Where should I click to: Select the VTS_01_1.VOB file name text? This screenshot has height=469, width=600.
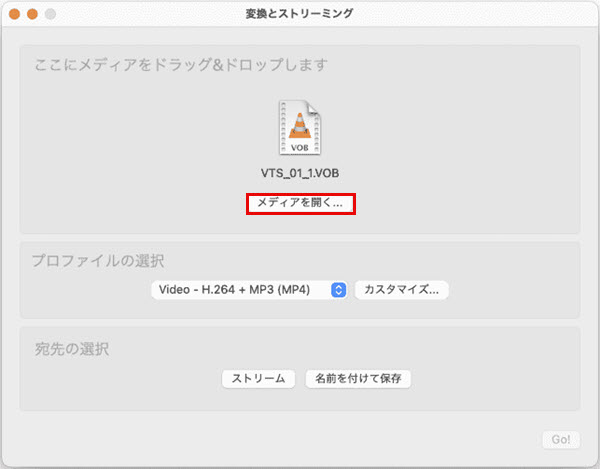coord(300,173)
